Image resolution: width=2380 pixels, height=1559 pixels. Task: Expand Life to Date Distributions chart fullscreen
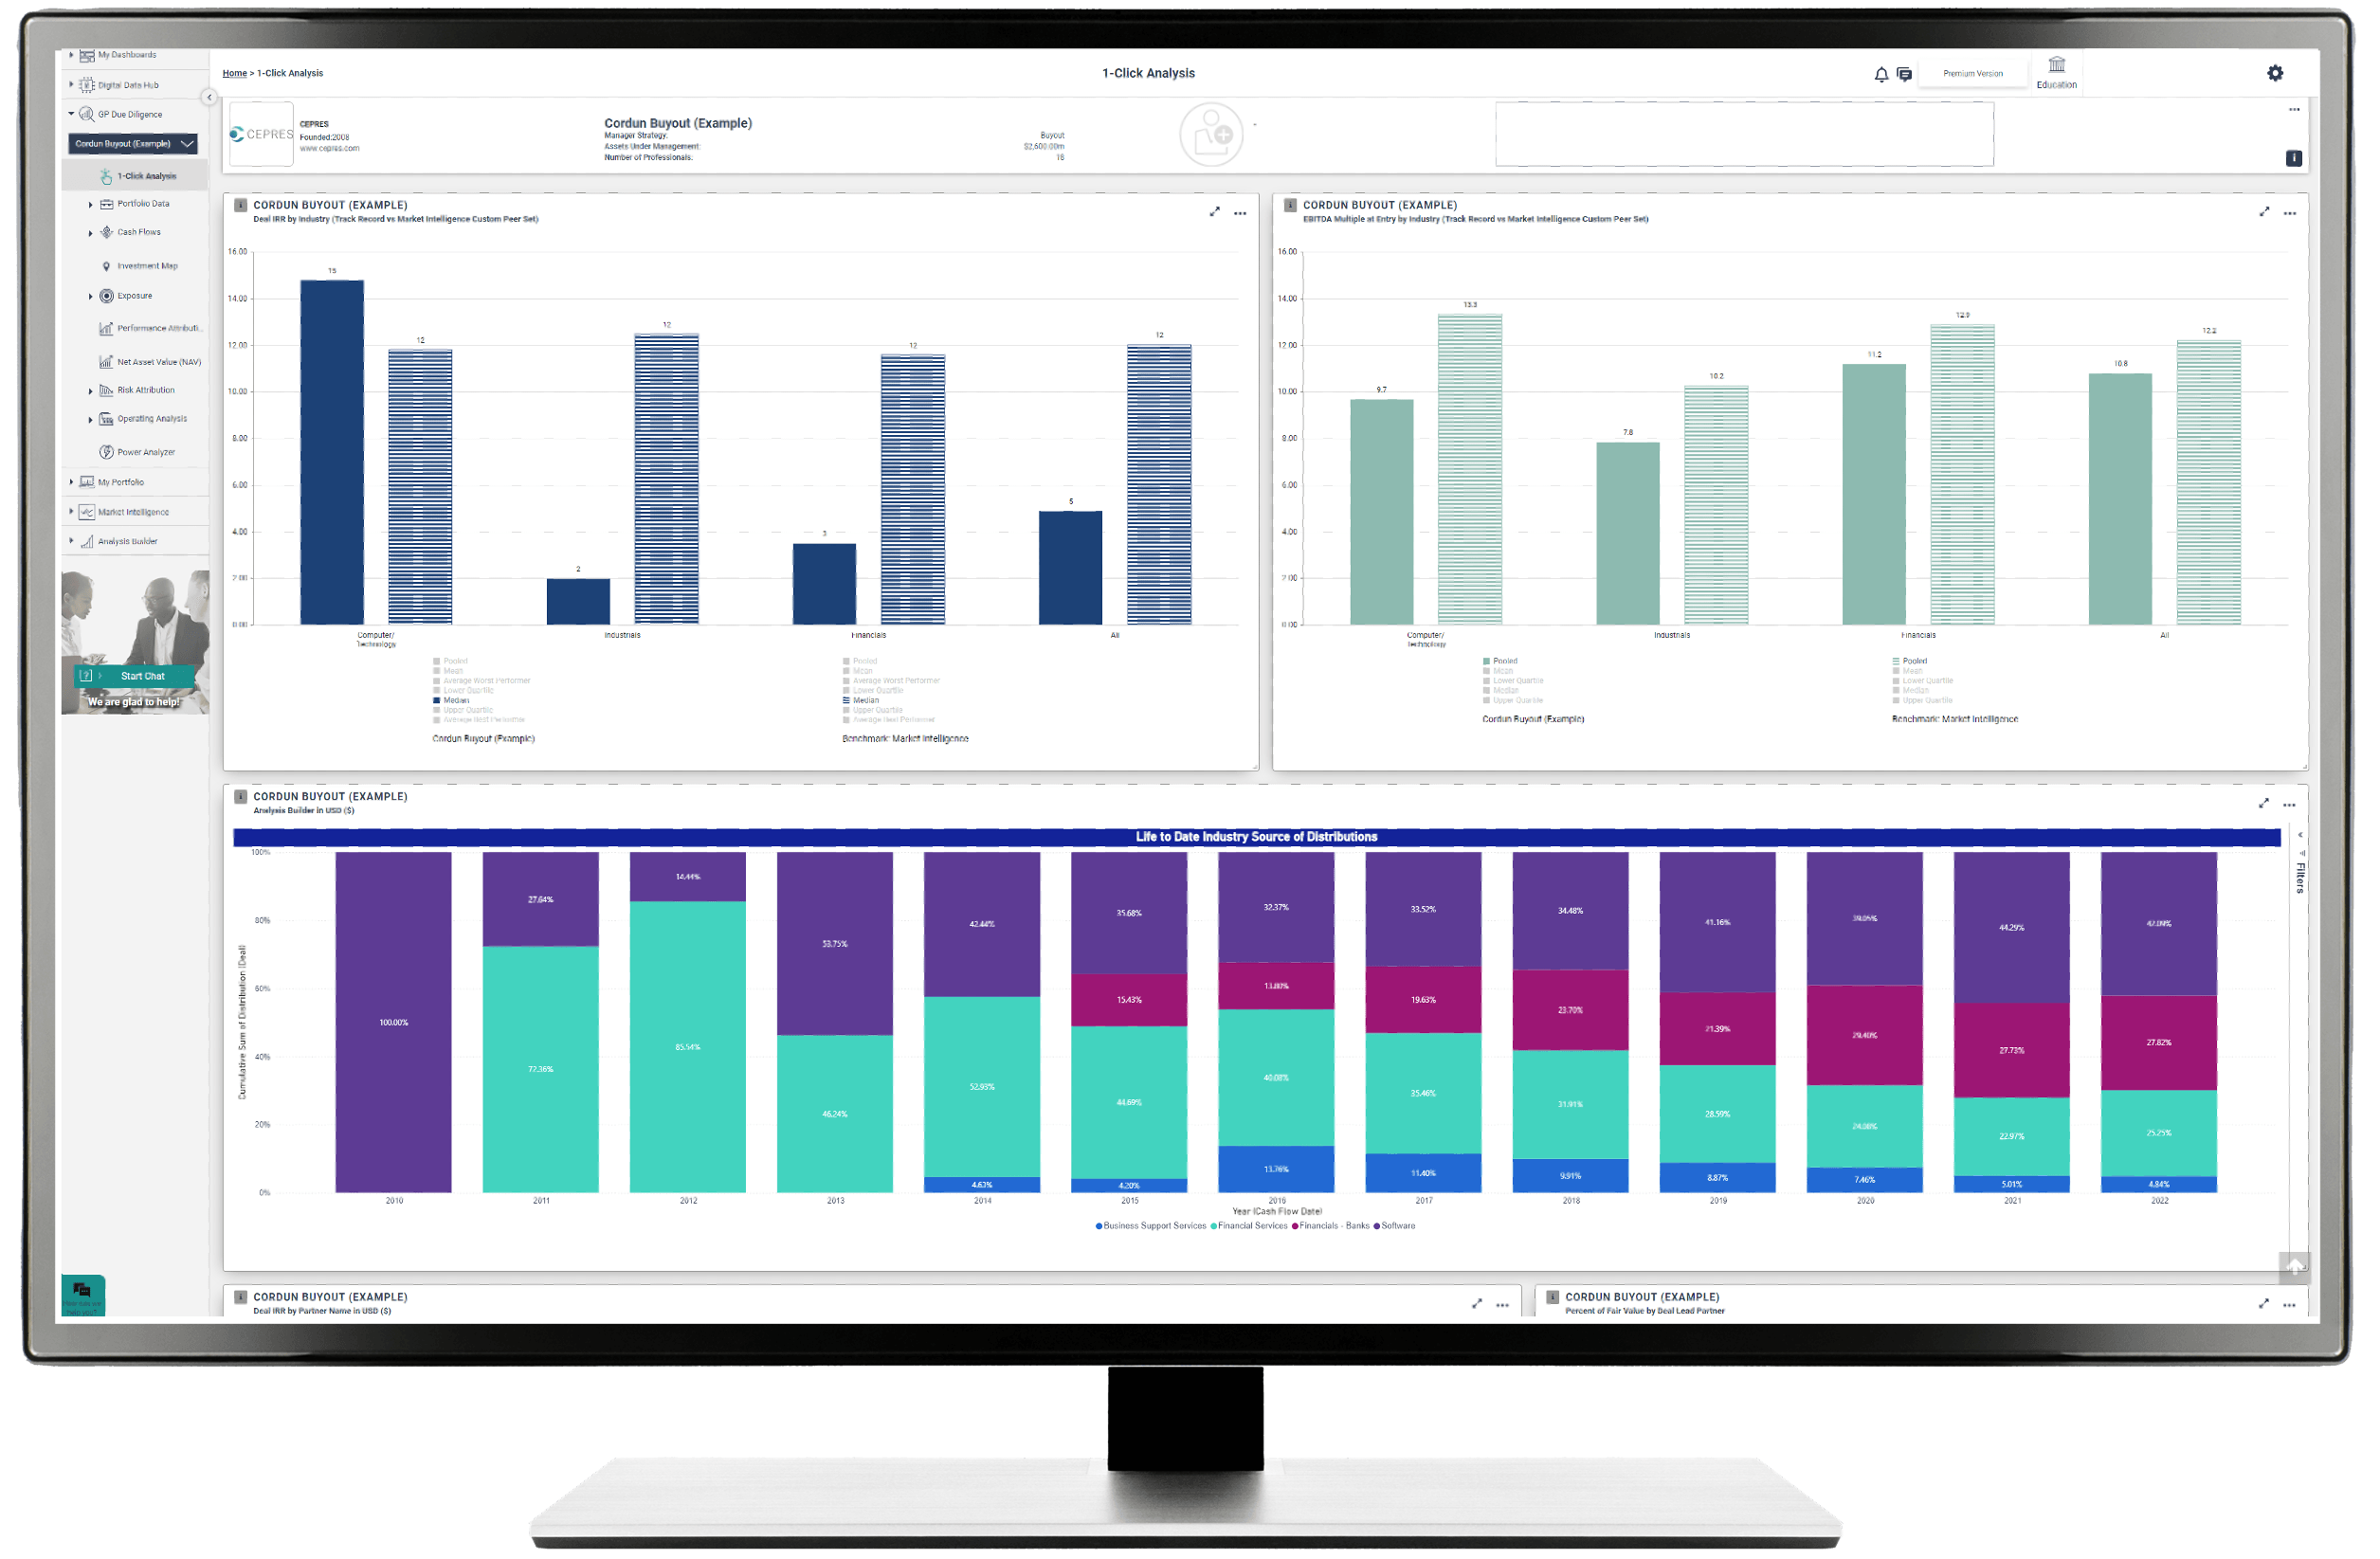pos(2263,804)
